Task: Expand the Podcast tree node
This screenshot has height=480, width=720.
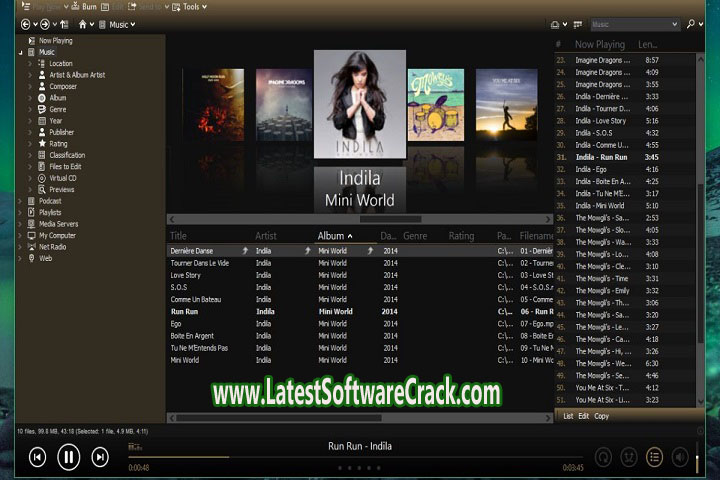Action: point(20,201)
